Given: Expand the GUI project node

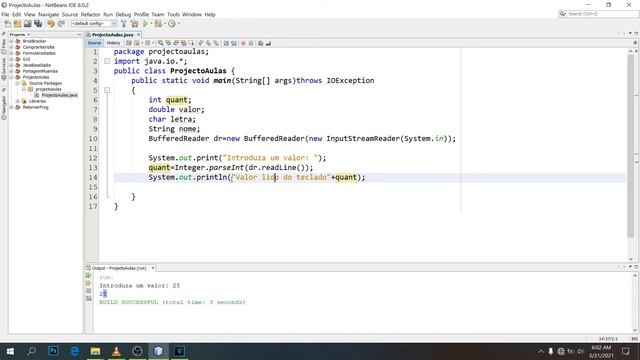Looking at the screenshot, I should tap(11, 59).
